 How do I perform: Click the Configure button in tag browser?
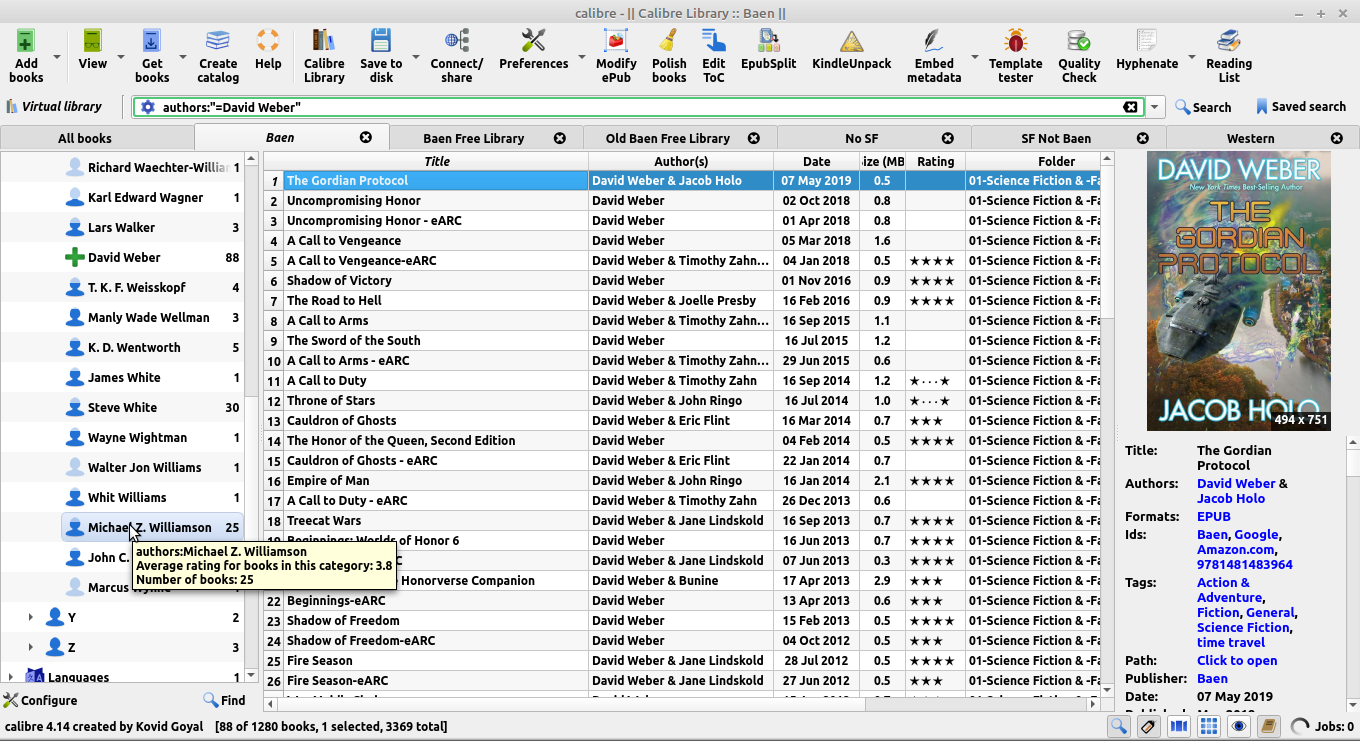tap(40, 700)
